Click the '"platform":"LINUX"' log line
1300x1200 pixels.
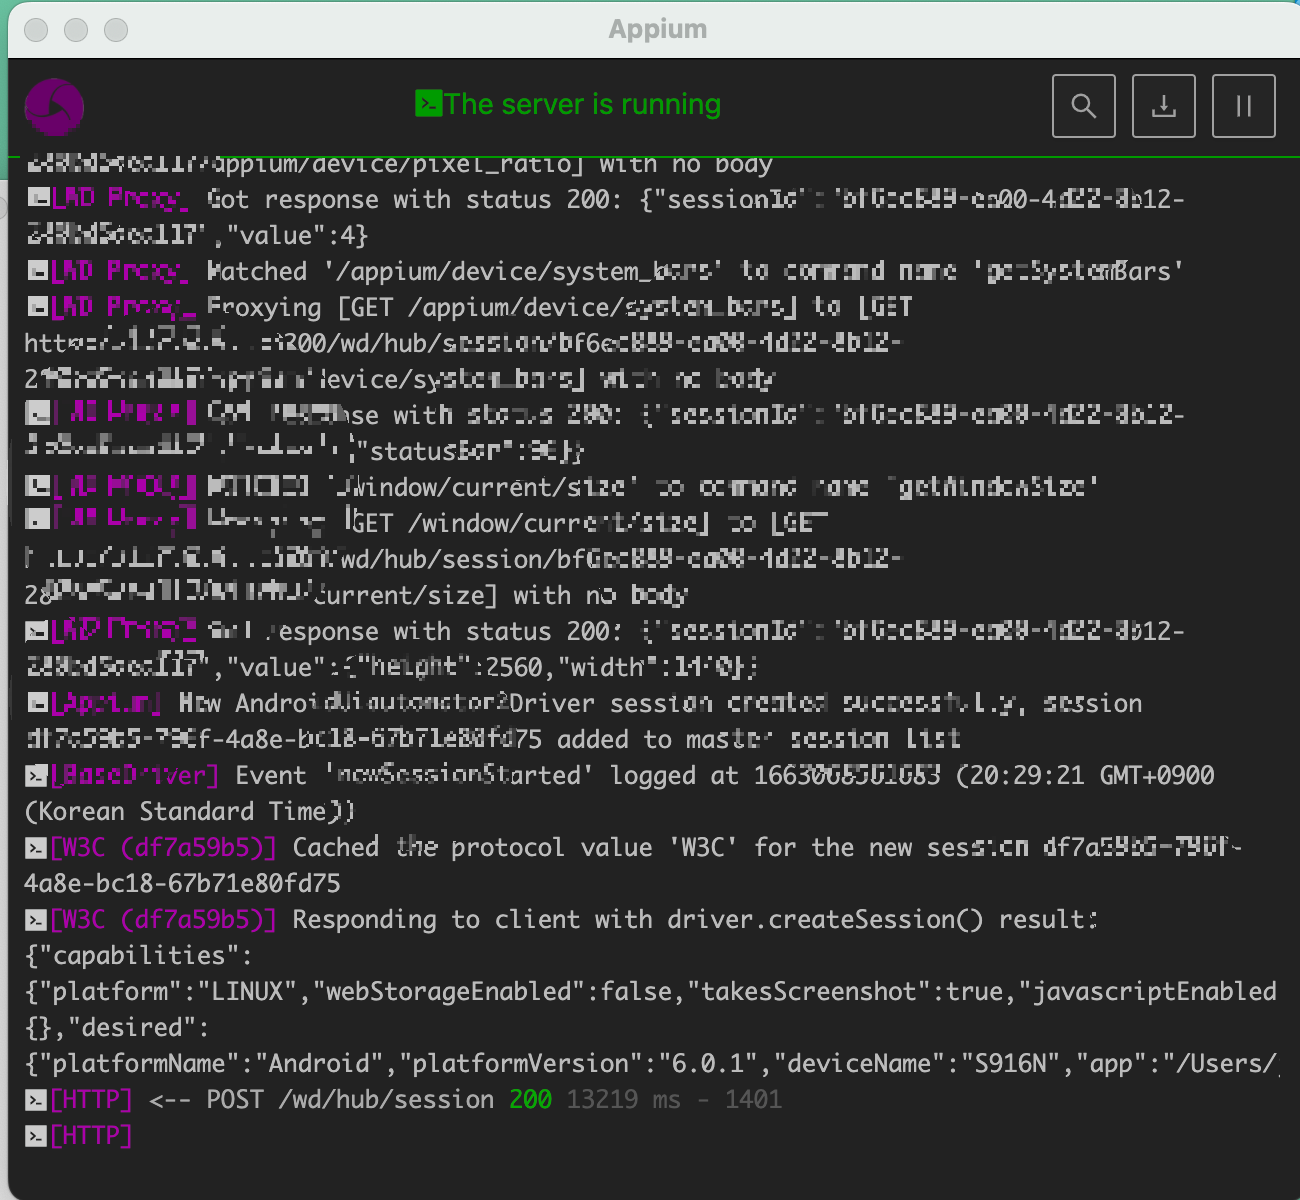(651, 992)
